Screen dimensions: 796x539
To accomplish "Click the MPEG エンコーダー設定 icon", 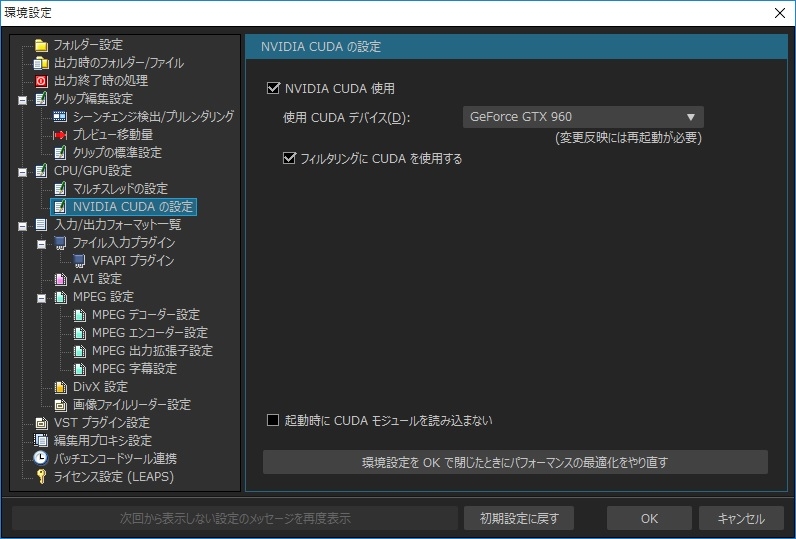I will pyautogui.click(x=79, y=333).
